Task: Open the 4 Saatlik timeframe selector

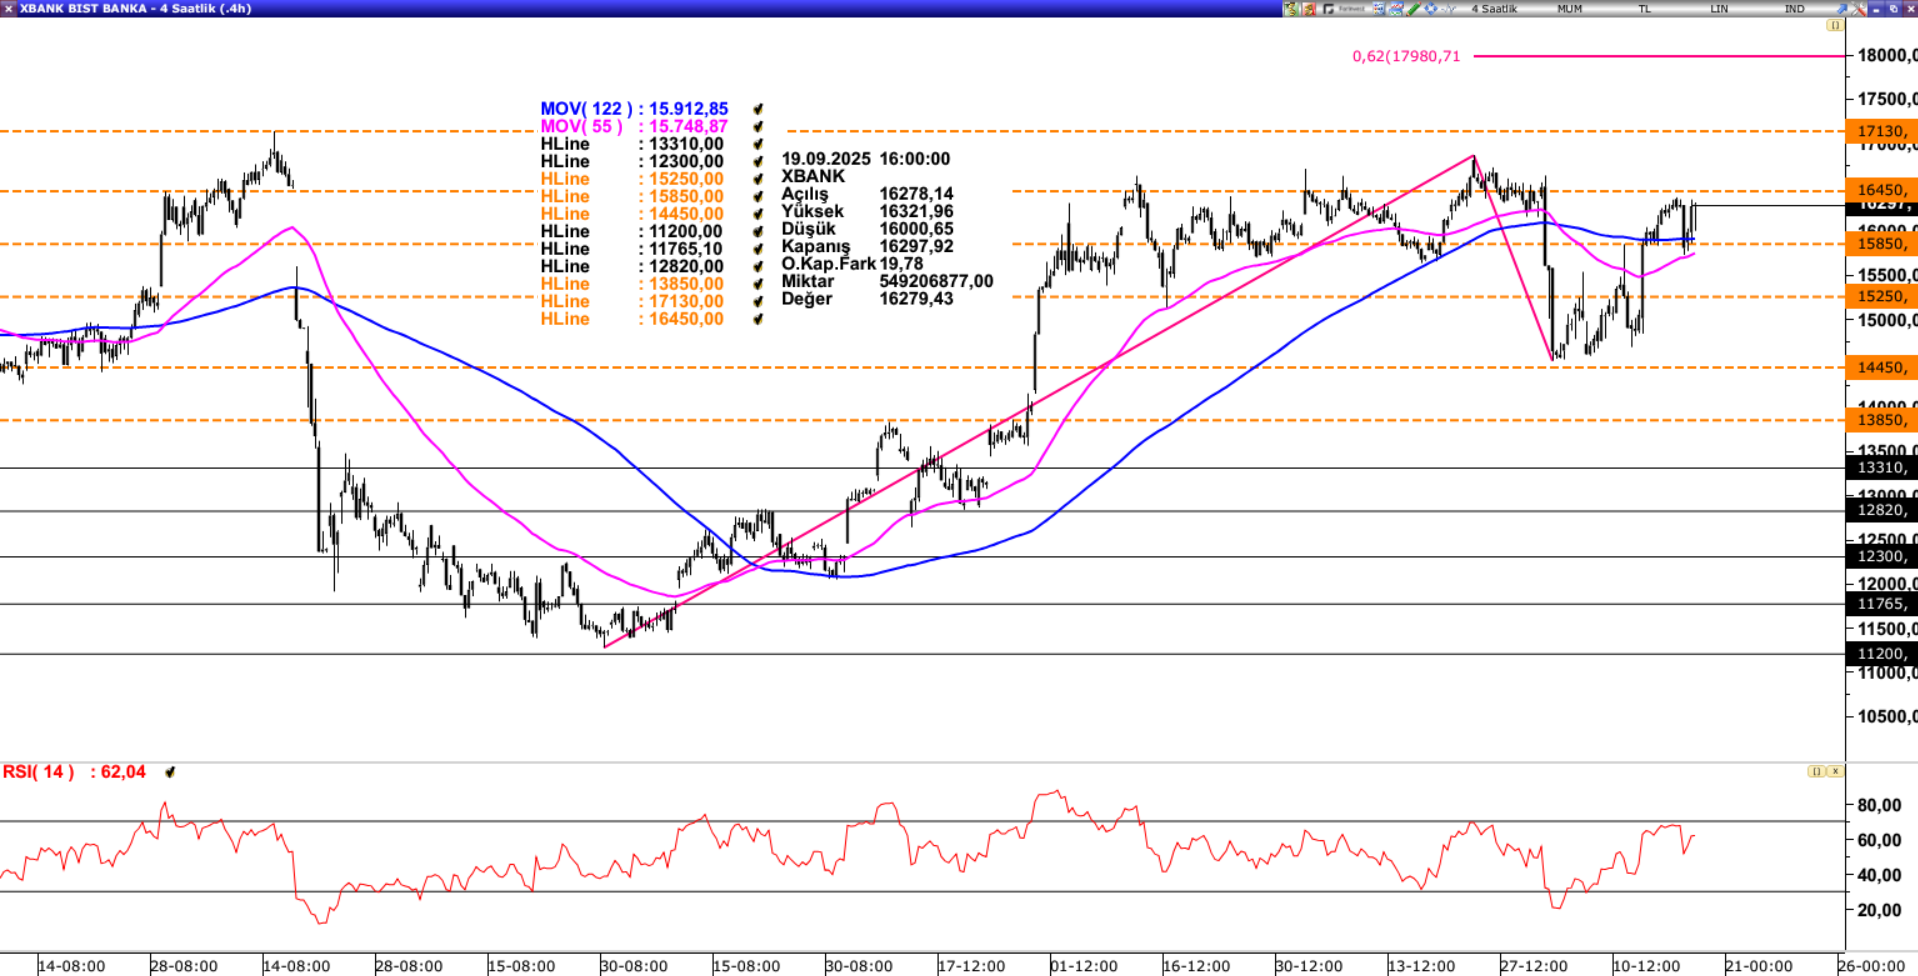Action: [x=1494, y=9]
